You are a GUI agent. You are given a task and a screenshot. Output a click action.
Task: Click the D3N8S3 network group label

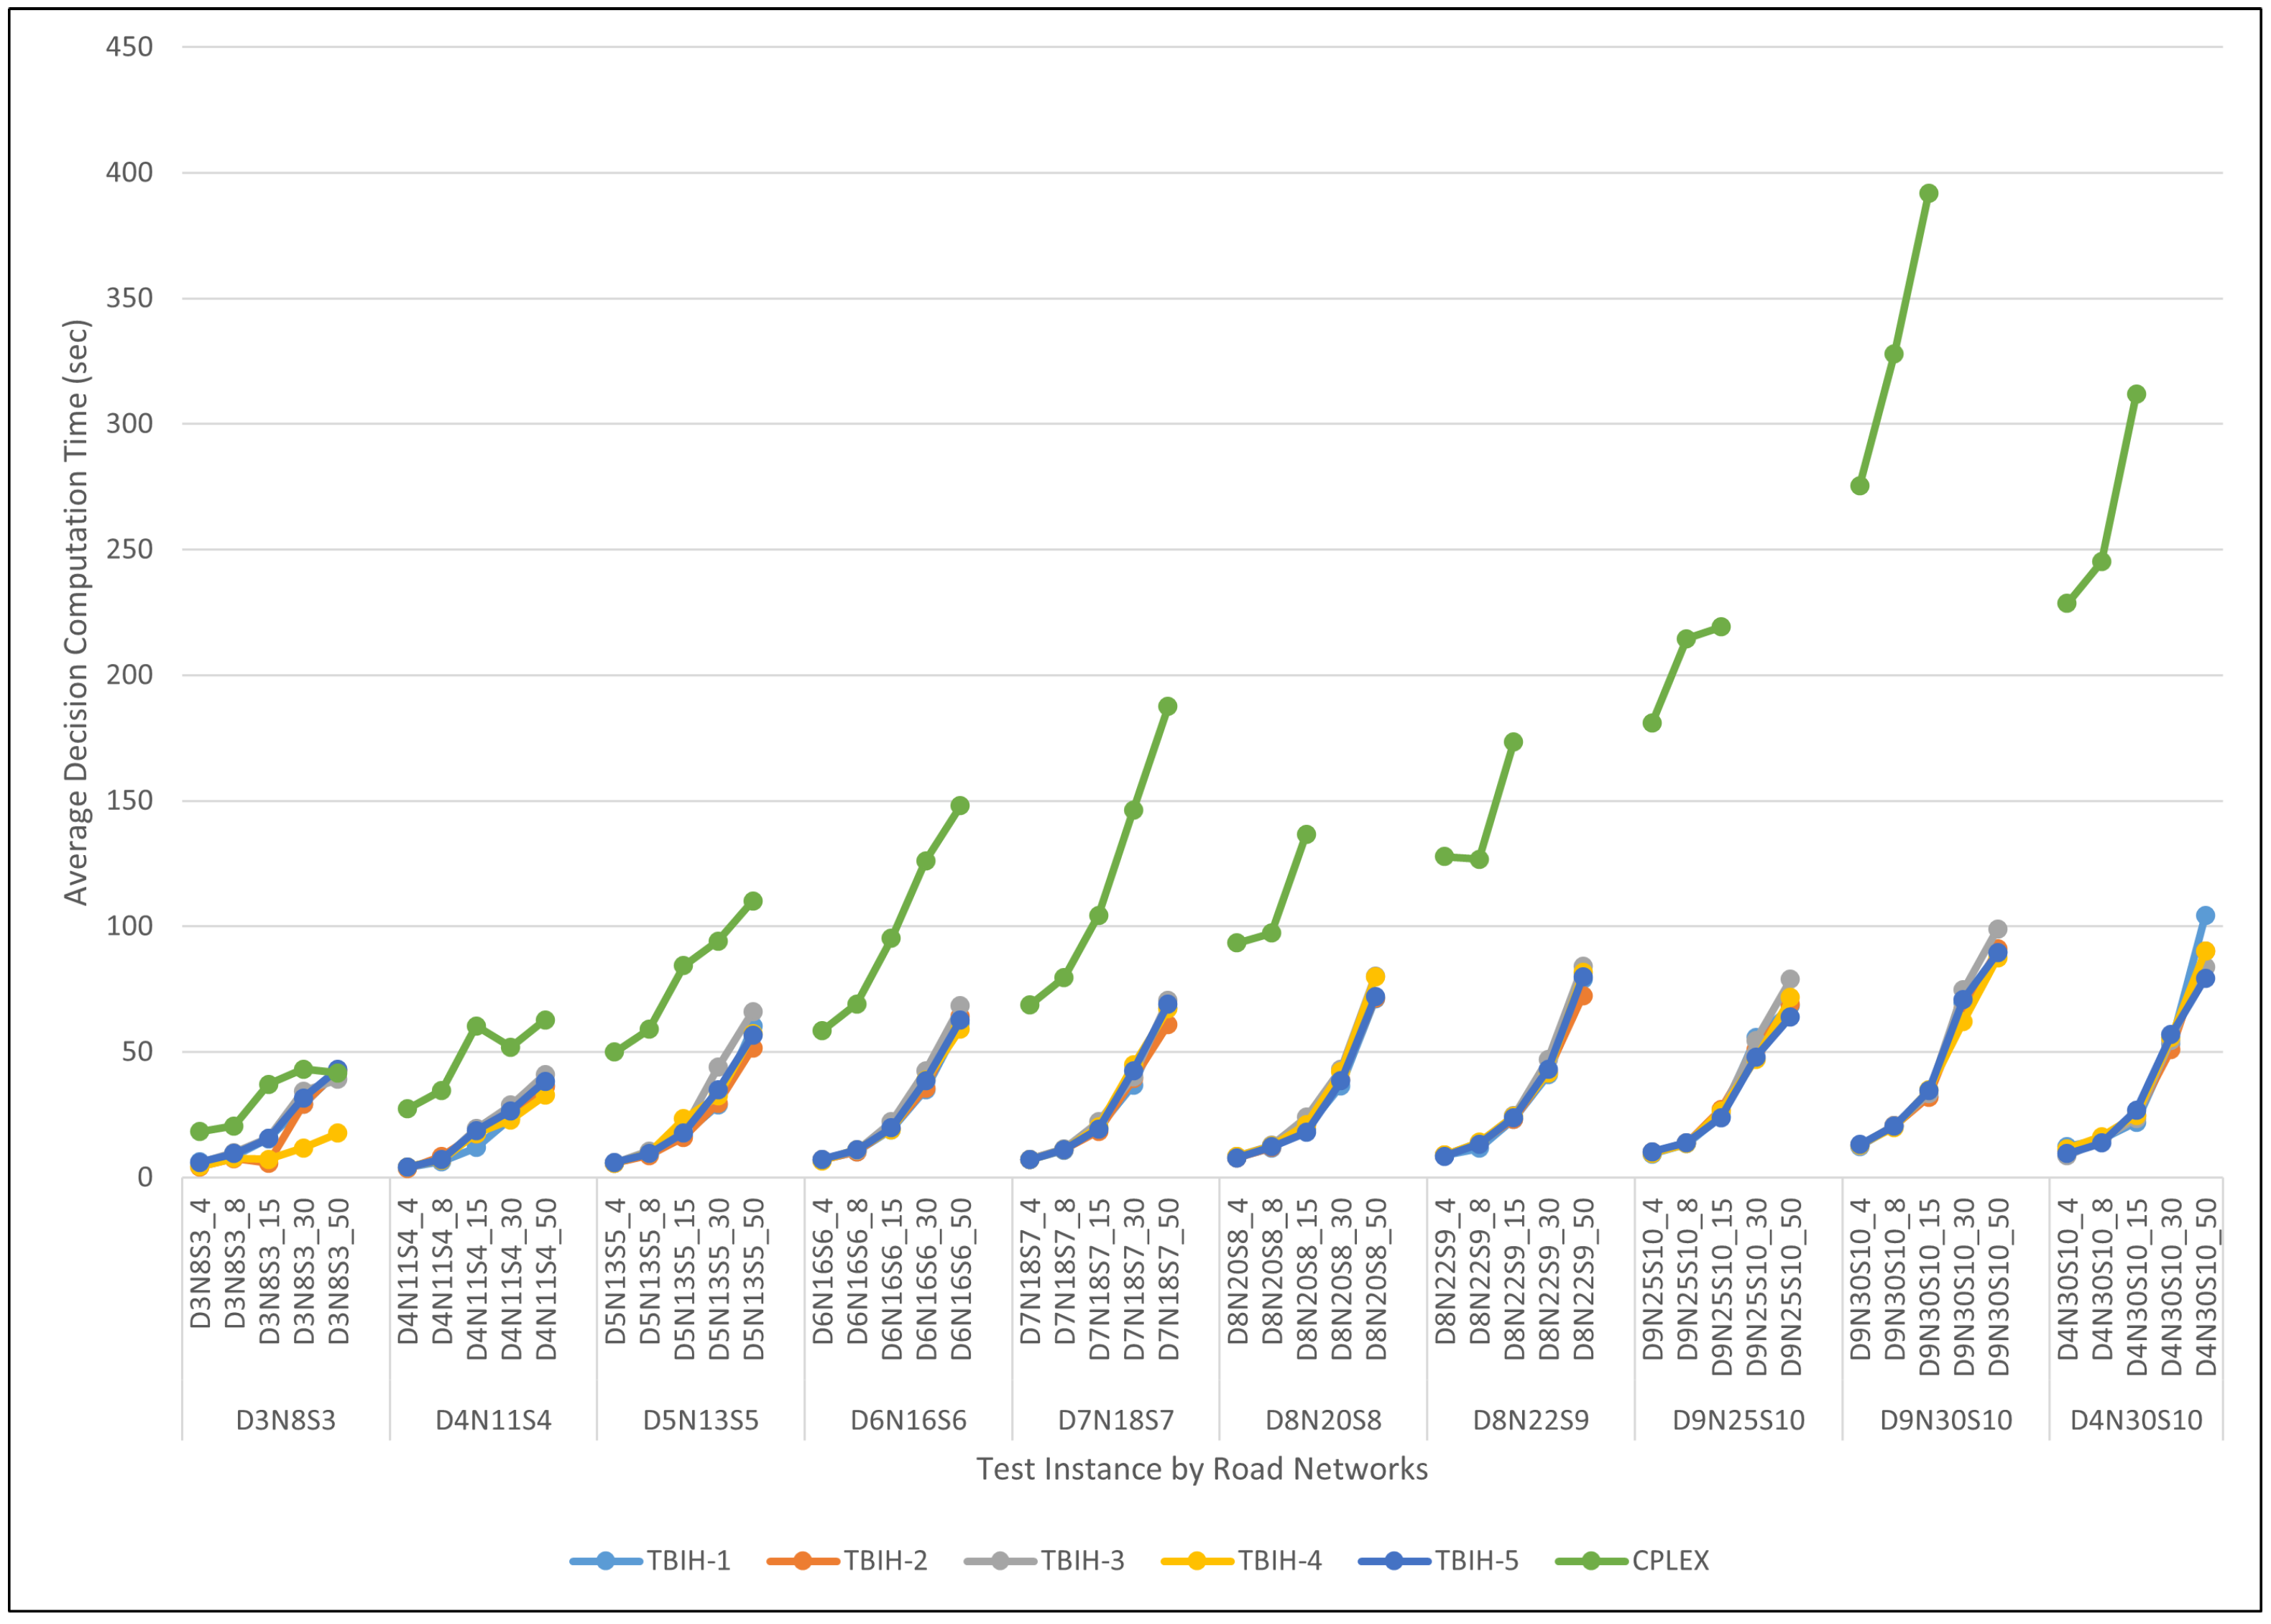tap(286, 1420)
